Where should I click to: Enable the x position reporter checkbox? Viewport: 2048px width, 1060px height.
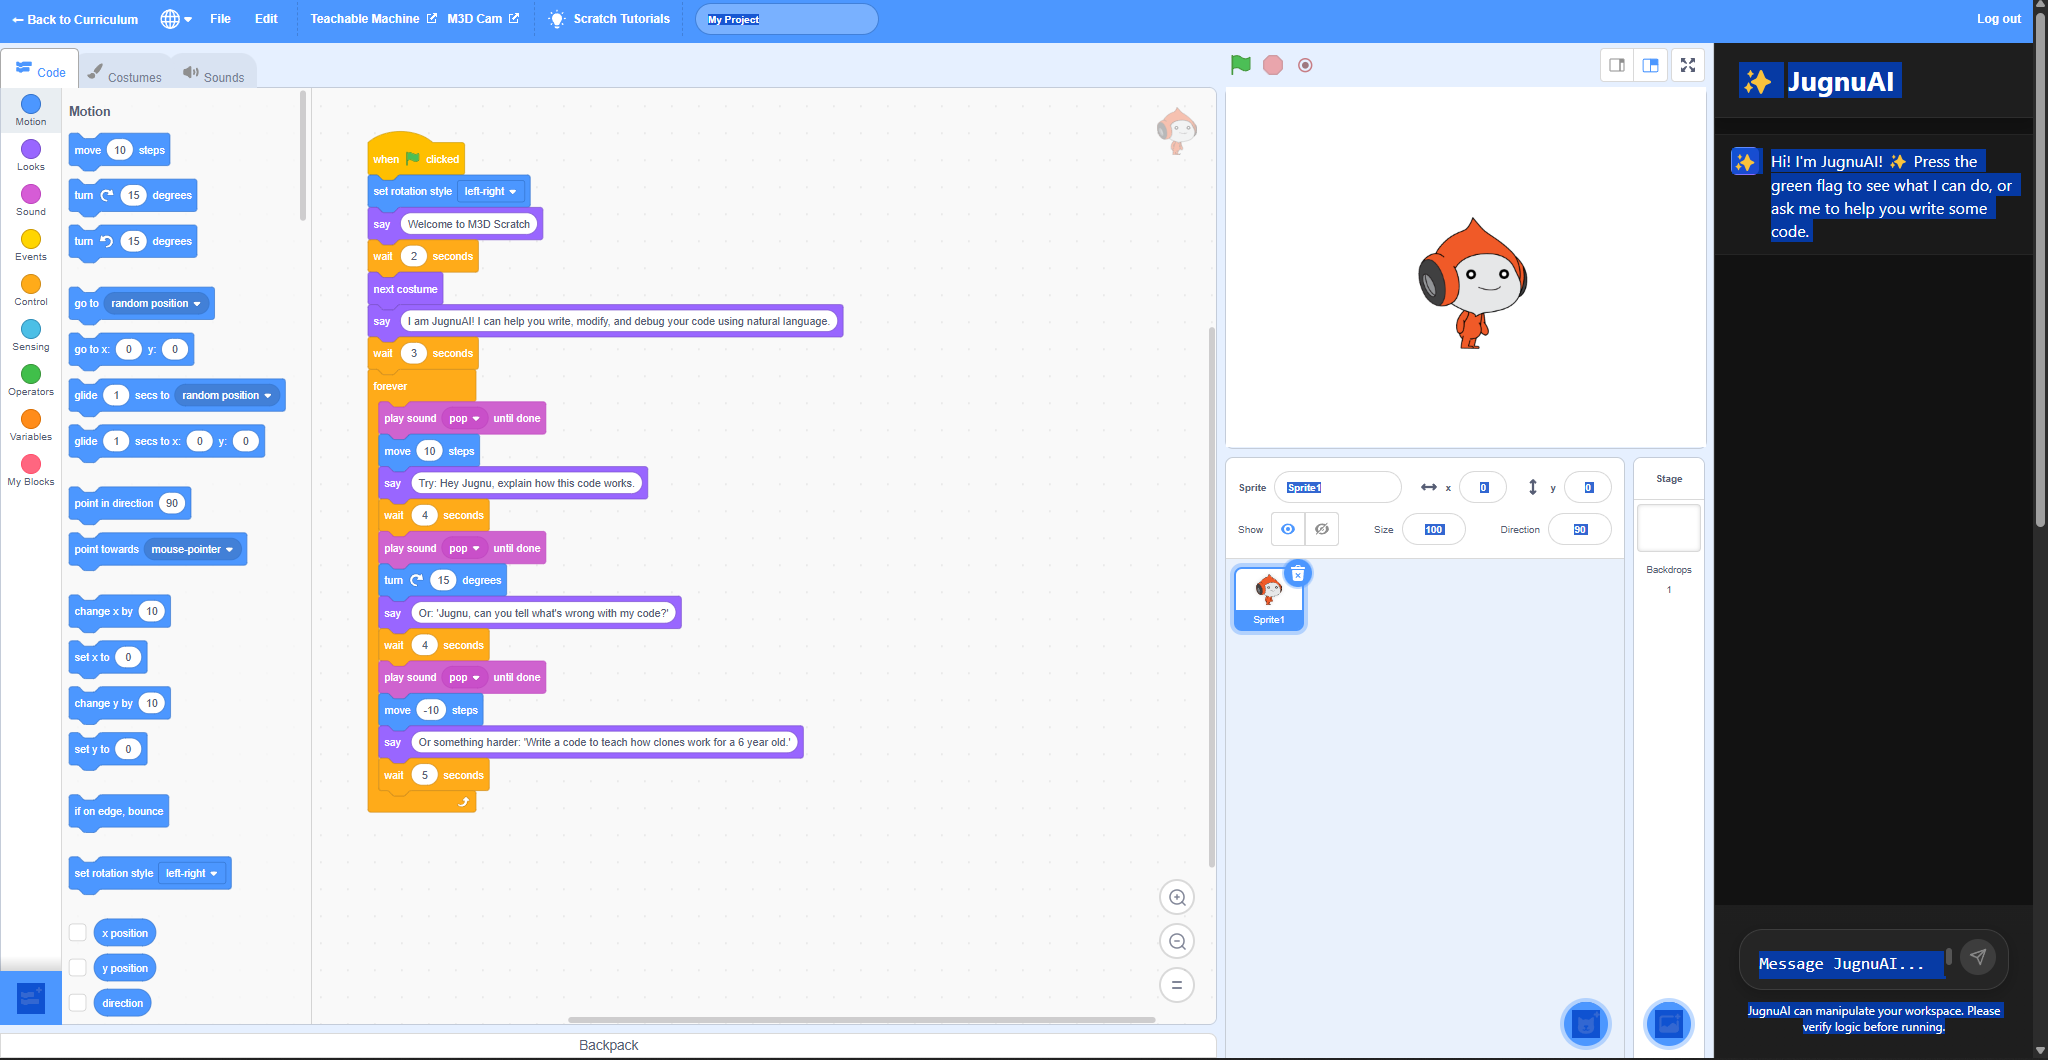tap(78, 933)
